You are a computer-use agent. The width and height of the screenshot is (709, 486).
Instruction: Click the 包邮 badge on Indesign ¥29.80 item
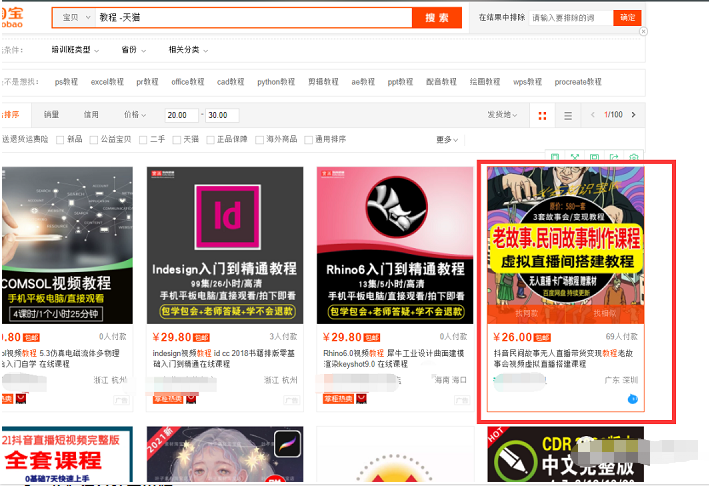[201, 338]
